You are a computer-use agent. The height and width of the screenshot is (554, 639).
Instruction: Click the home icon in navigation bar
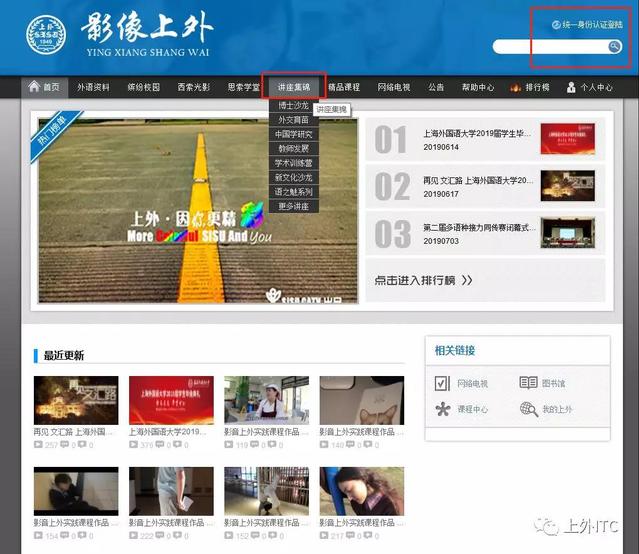(34, 86)
